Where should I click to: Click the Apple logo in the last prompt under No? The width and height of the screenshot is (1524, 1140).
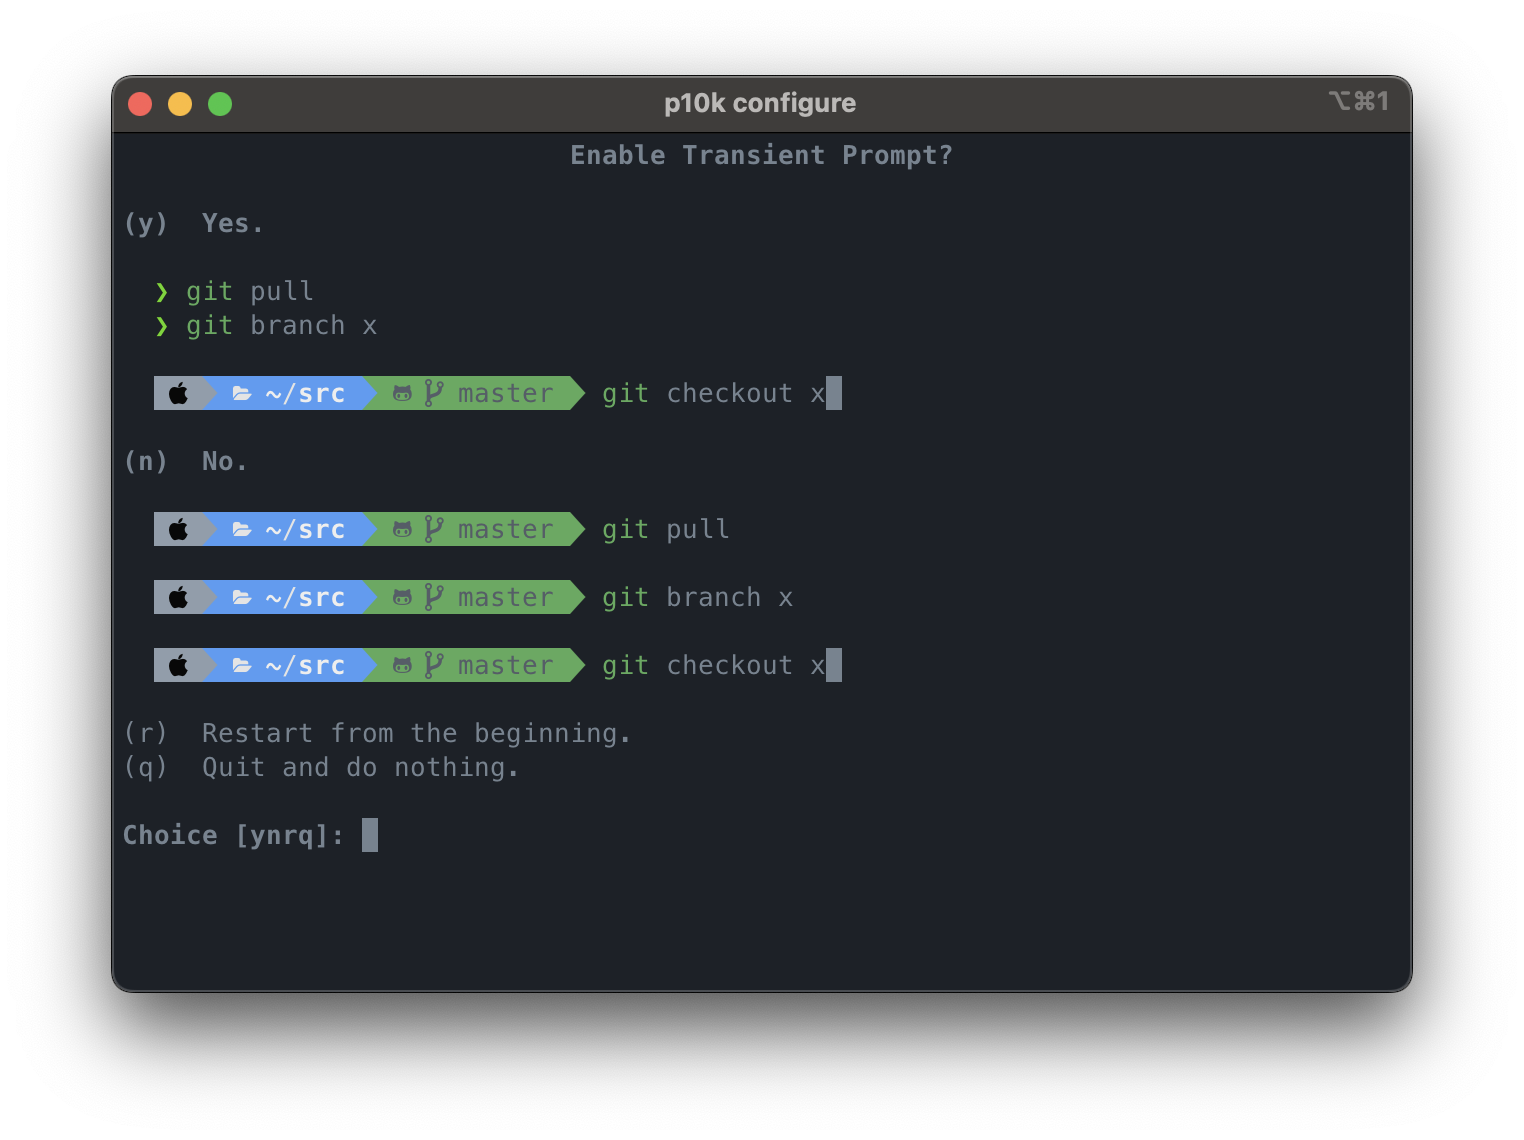(178, 666)
